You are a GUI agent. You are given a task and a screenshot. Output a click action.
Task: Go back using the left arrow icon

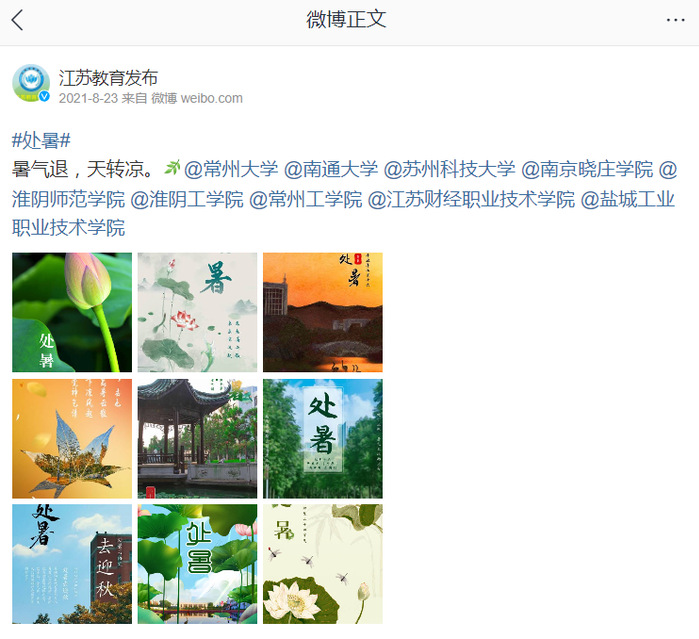(x=17, y=20)
